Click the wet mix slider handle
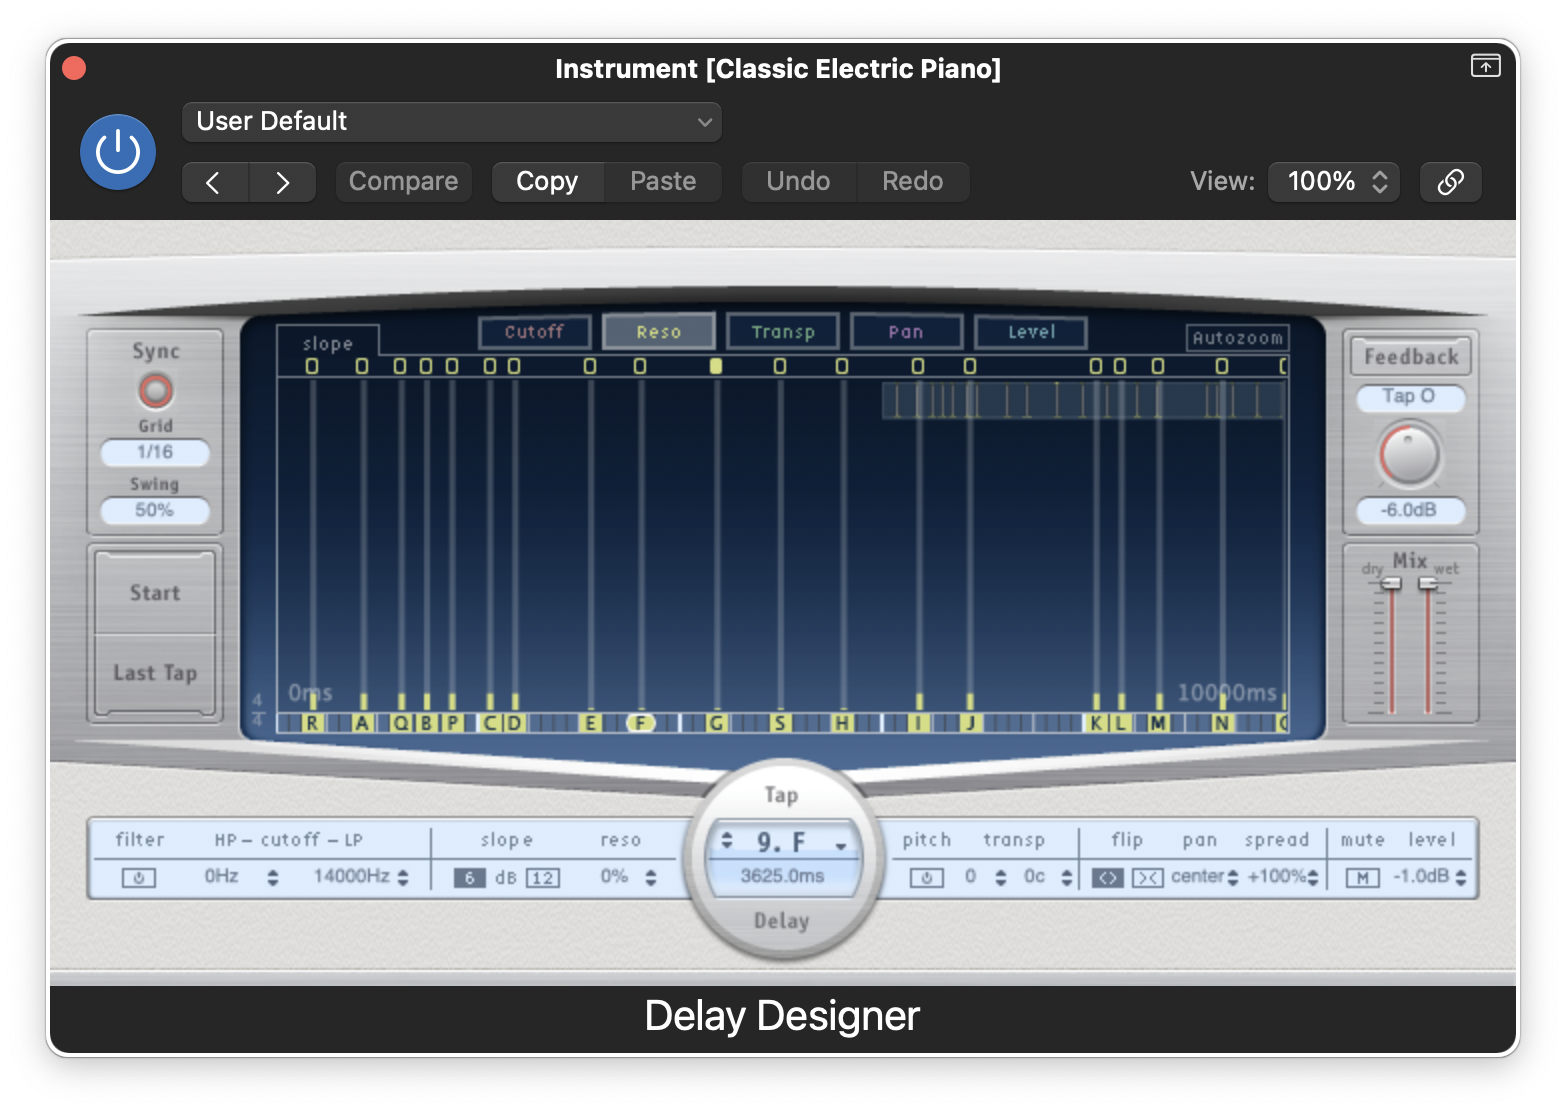The width and height of the screenshot is (1566, 1112). pos(1428,583)
